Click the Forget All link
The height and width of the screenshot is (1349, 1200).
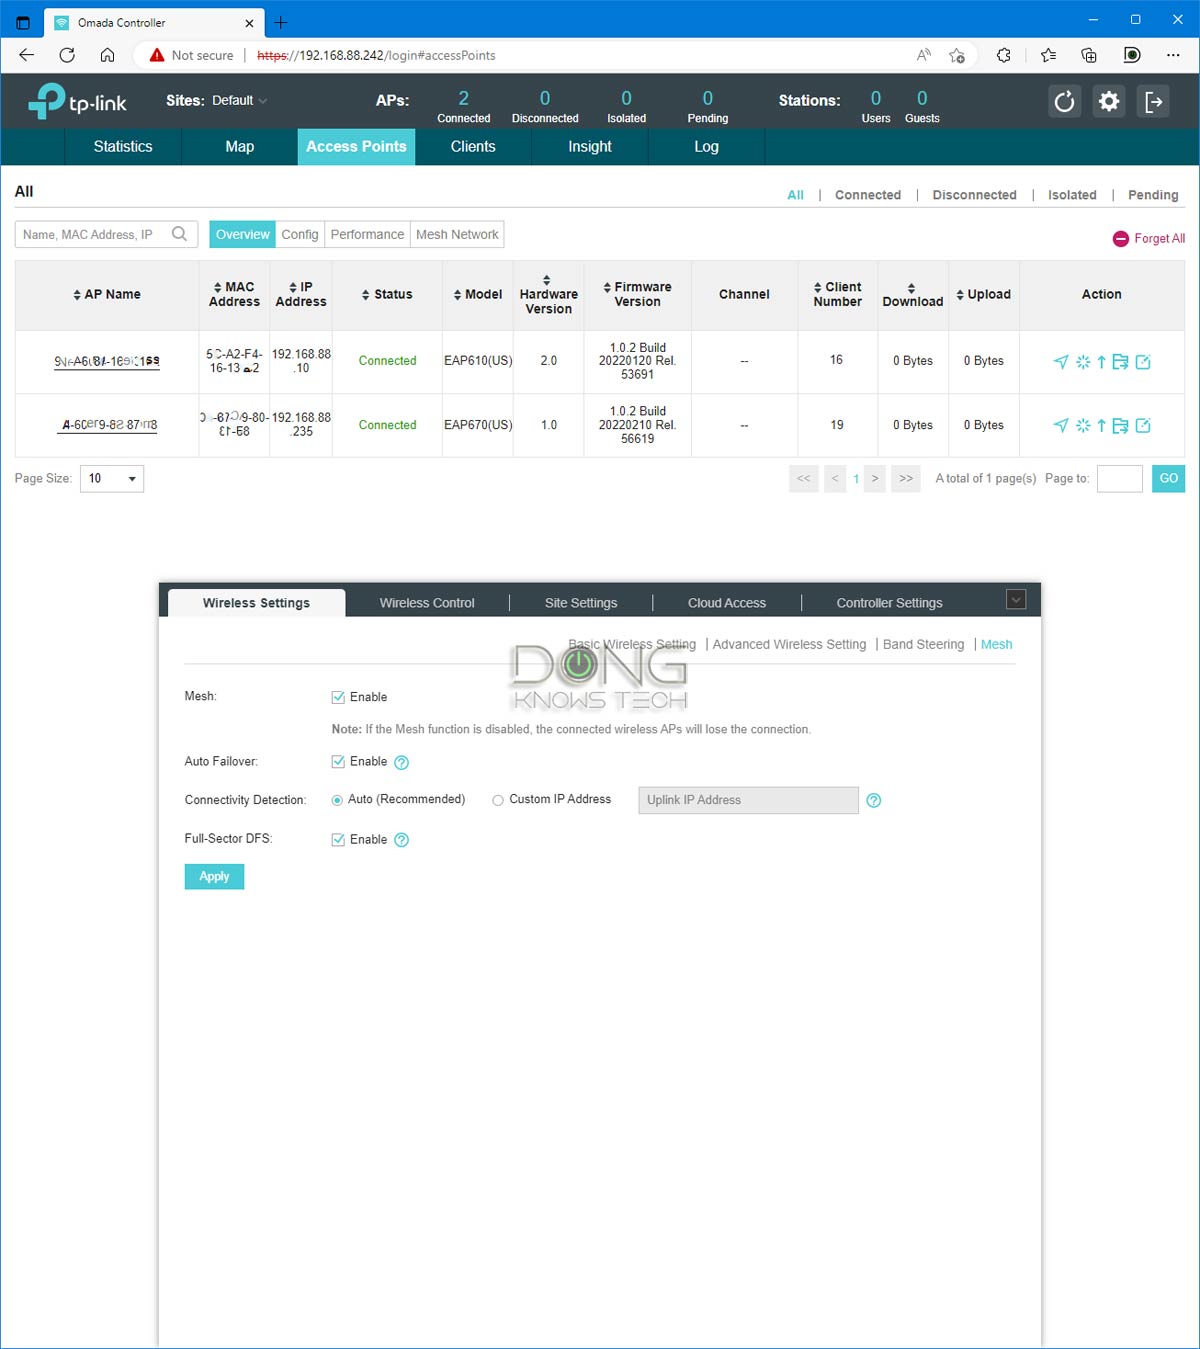coord(1149,239)
